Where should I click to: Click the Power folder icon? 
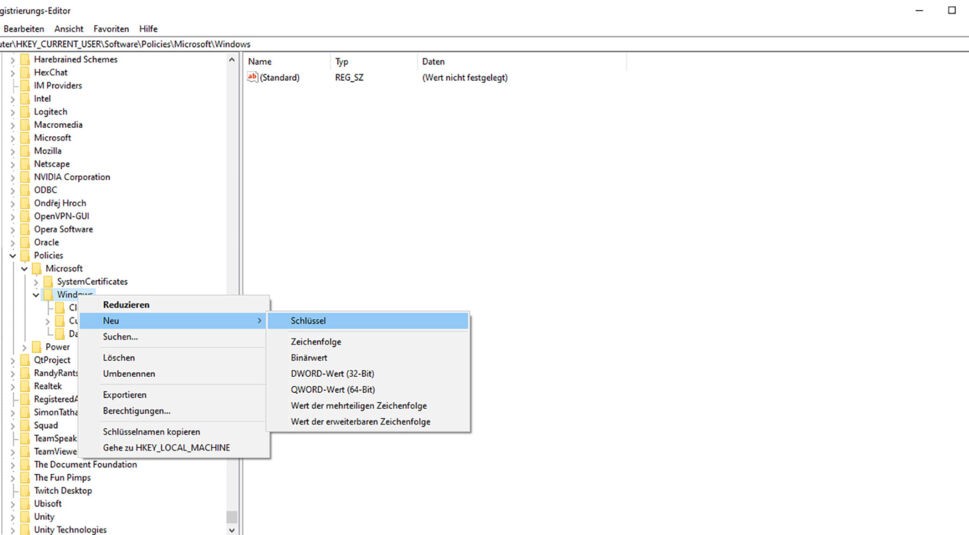(x=36, y=347)
